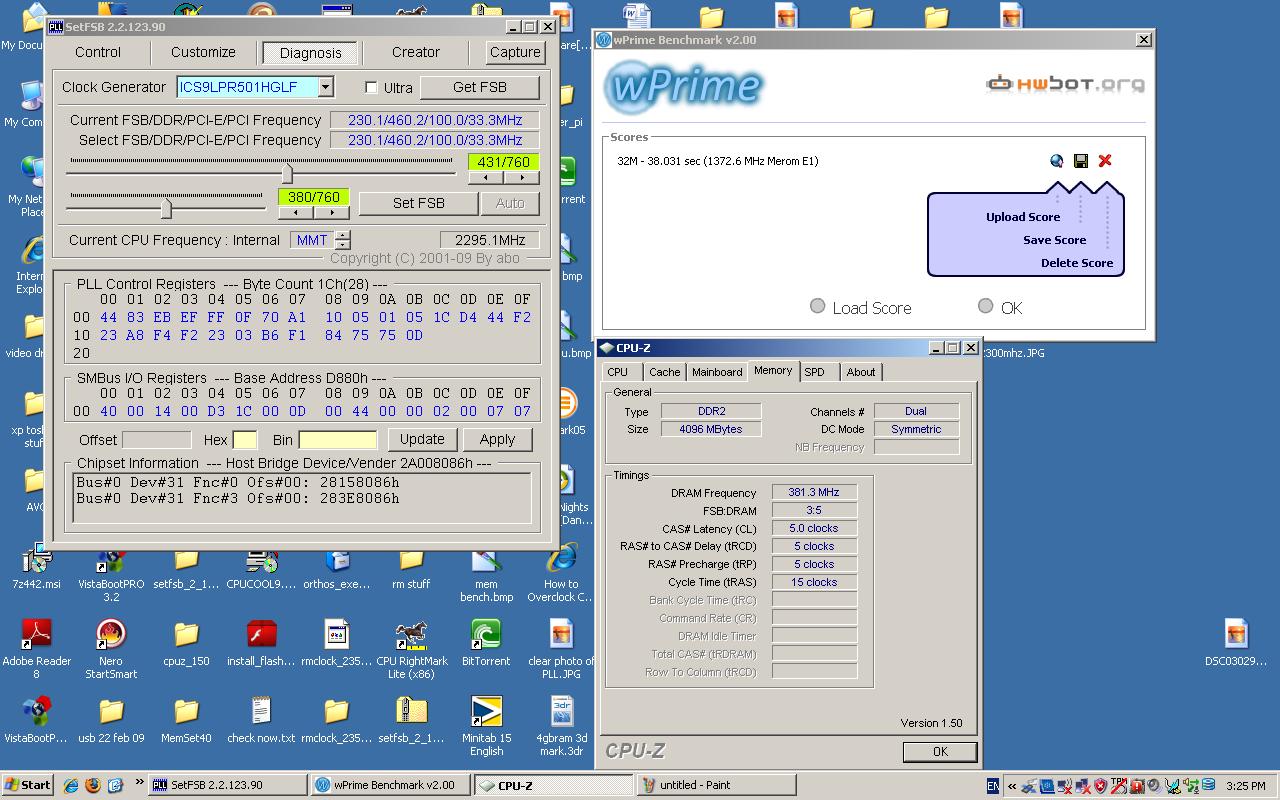Launch Firefox from the quick launch bar
The height and width of the screenshot is (800, 1280).
tap(93, 785)
